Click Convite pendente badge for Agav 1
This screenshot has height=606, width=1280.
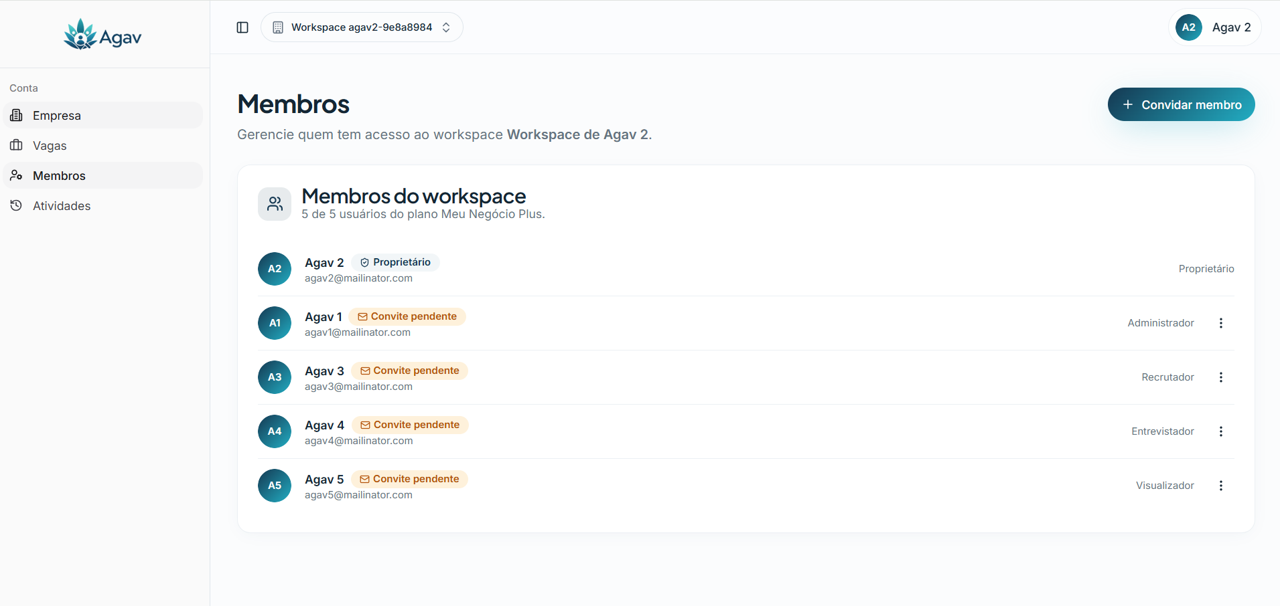point(407,316)
